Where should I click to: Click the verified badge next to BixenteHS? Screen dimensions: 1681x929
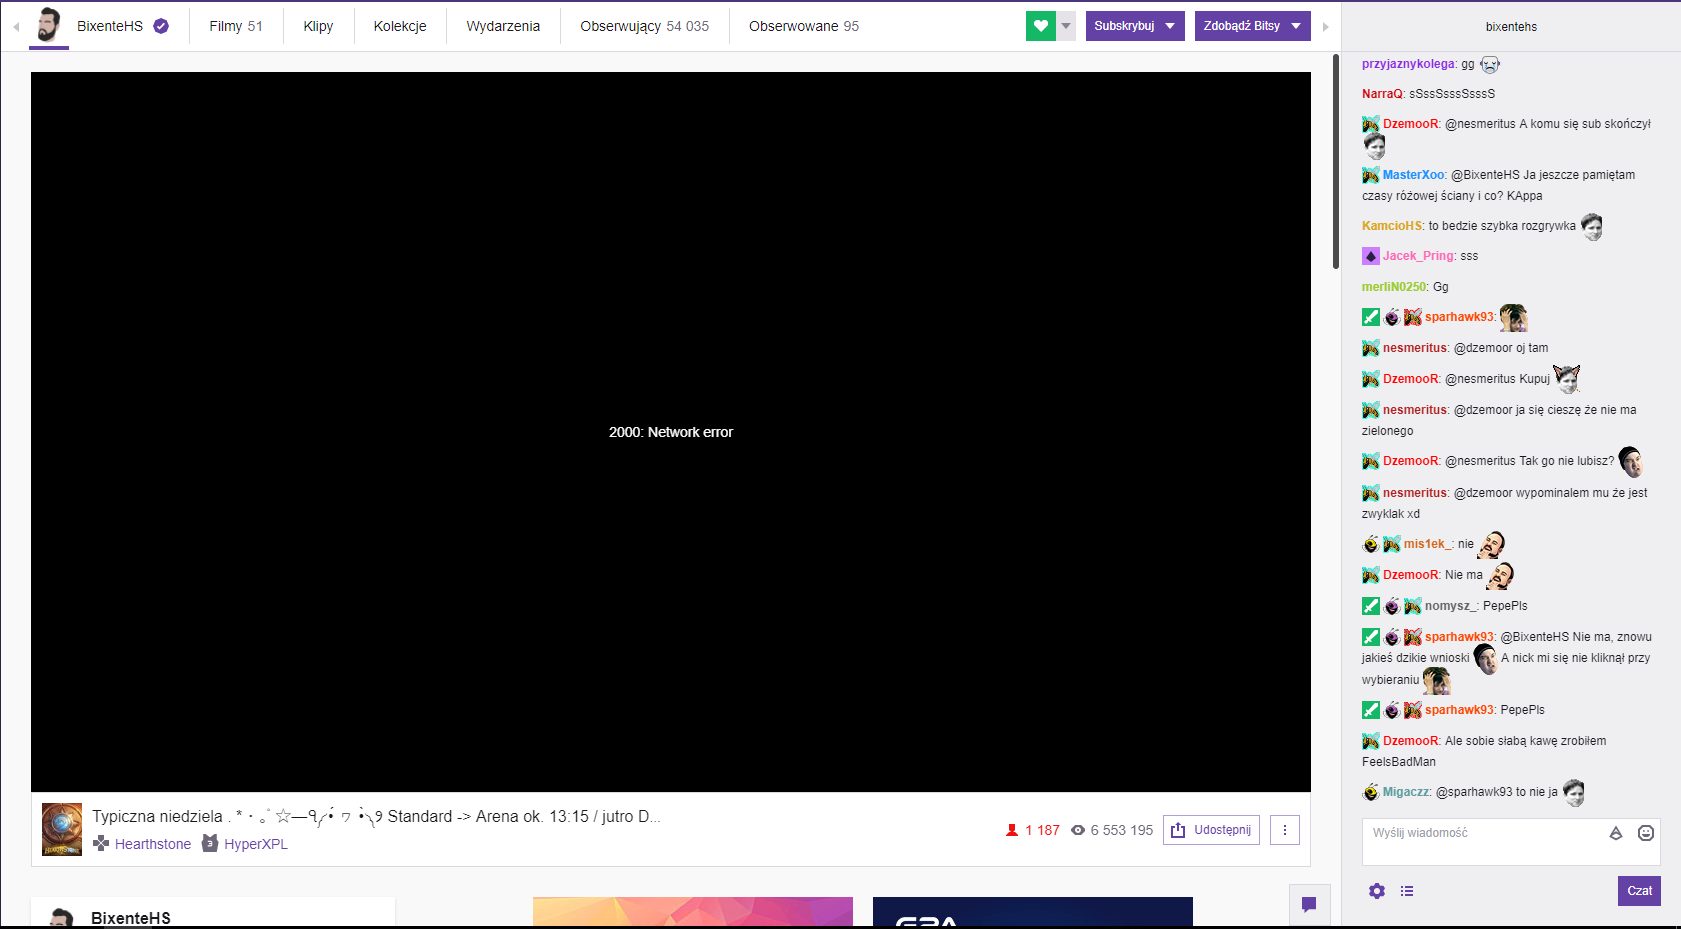(161, 26)
